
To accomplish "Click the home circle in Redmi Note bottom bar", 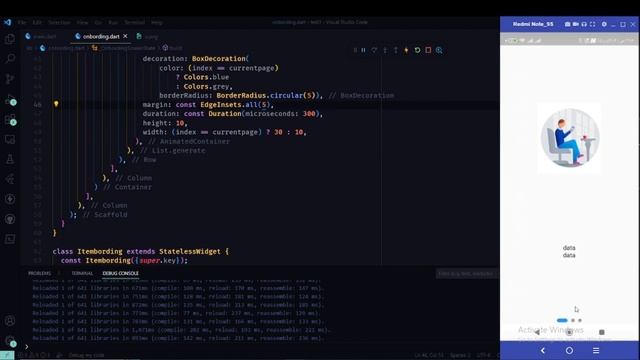I will [569, 350].
